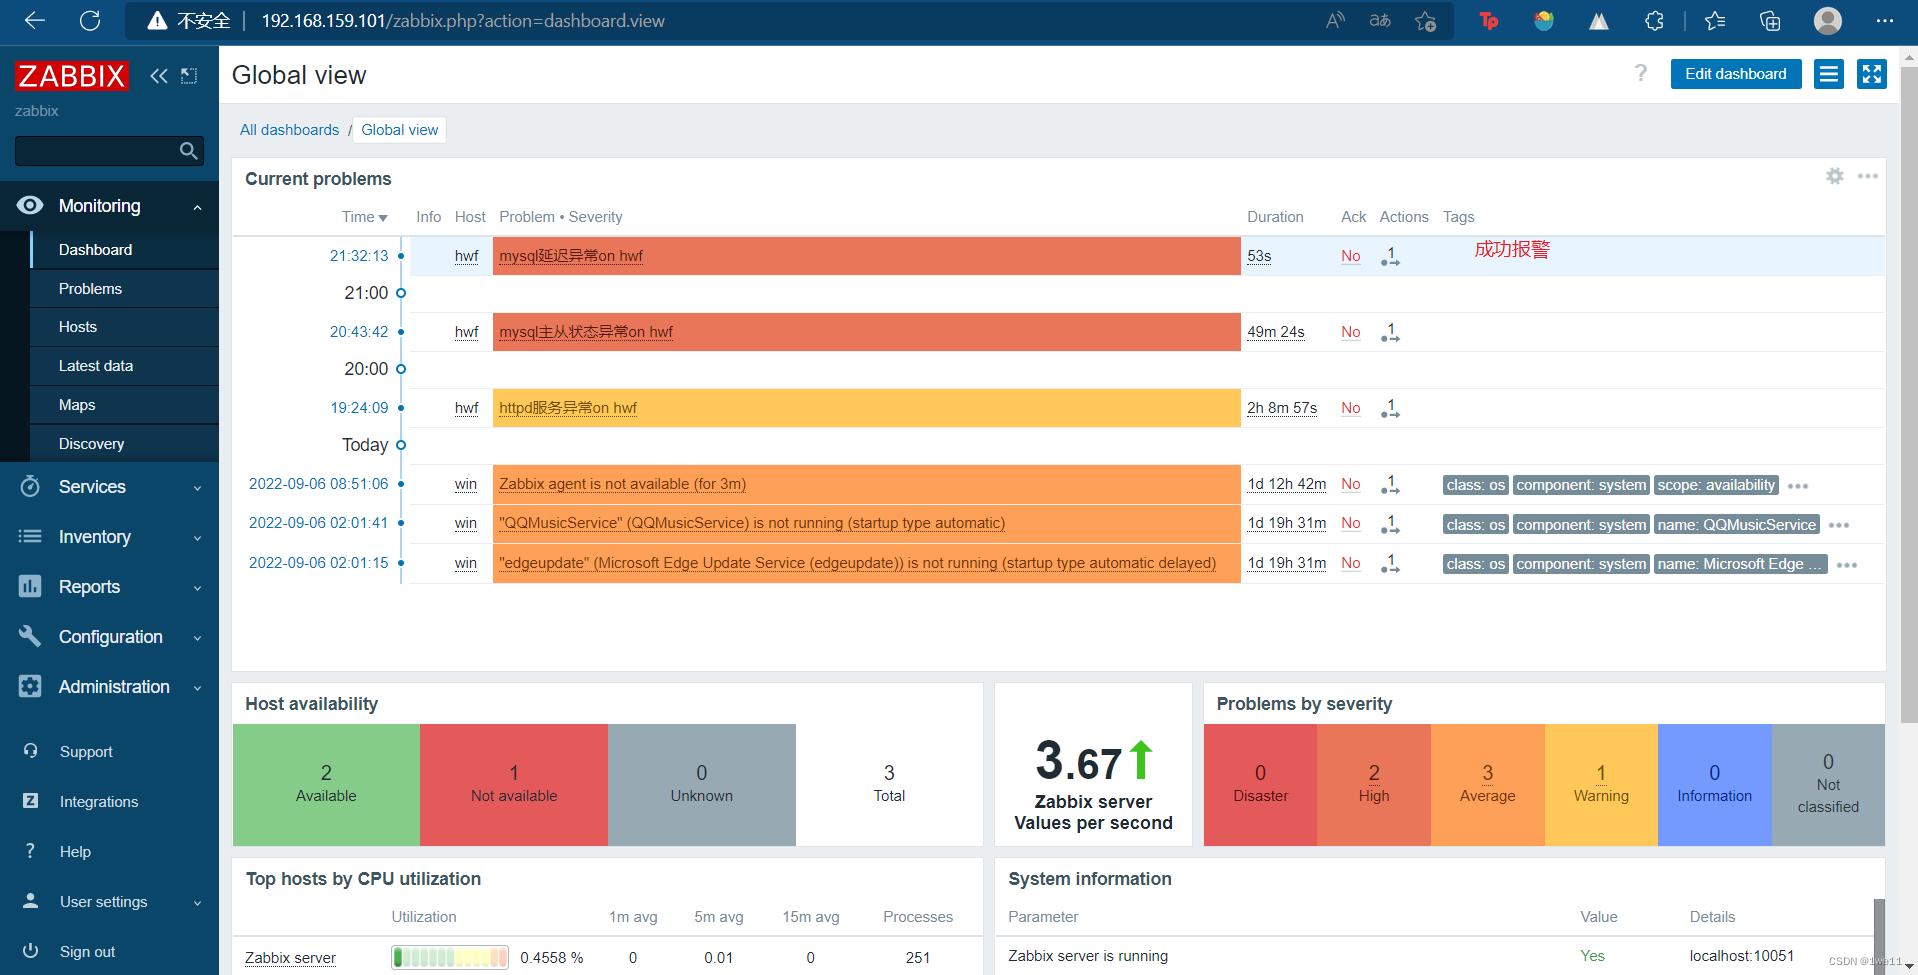Viewport: 1918px width, 975px height.
Task: Open Zabbix agent is not available problem
Action: 622,484
